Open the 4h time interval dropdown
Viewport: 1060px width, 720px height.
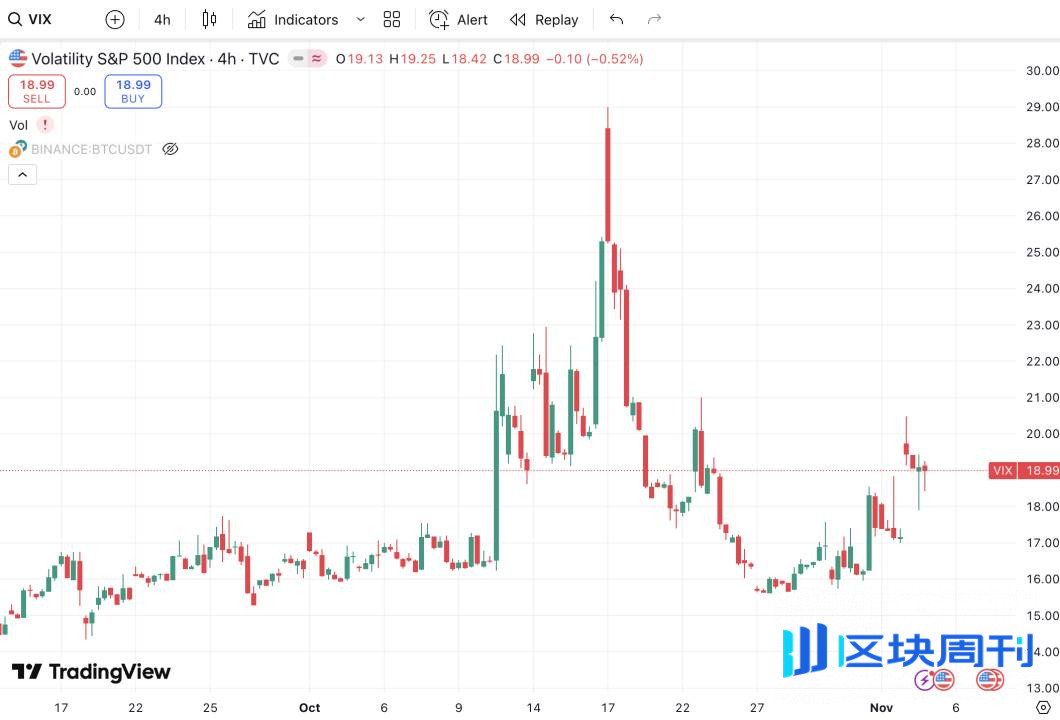(x=162, y=19)
